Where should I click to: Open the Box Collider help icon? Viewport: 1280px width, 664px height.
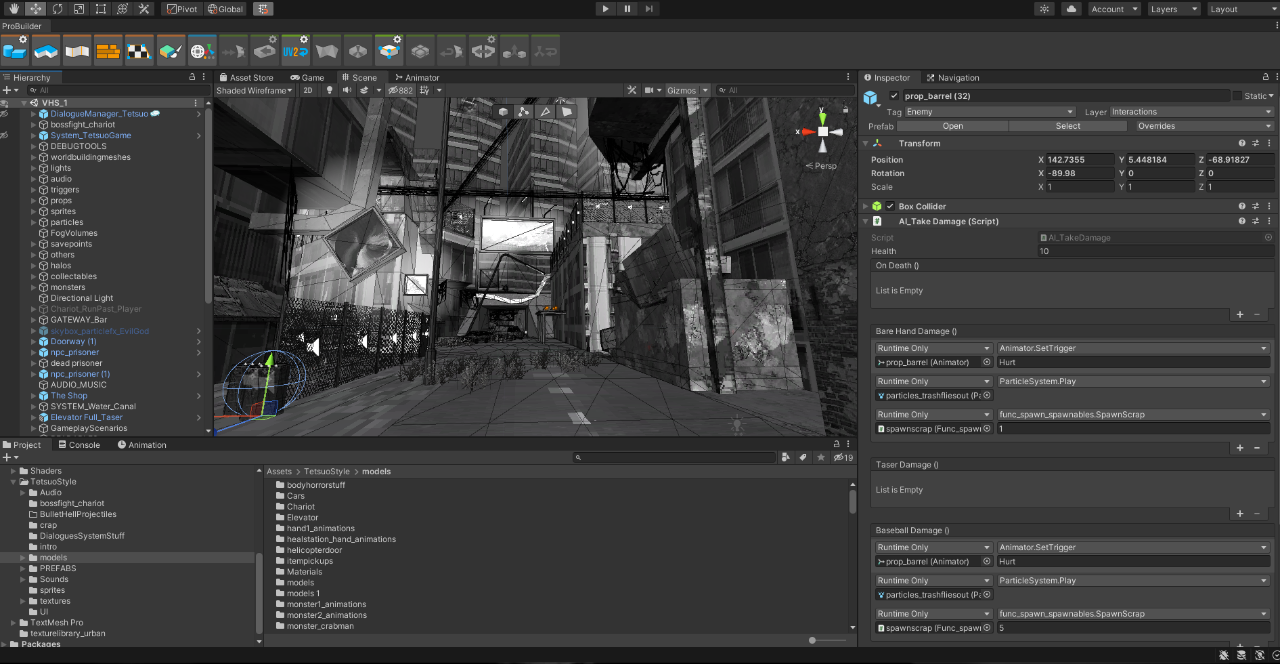(x=1242, y=206)
